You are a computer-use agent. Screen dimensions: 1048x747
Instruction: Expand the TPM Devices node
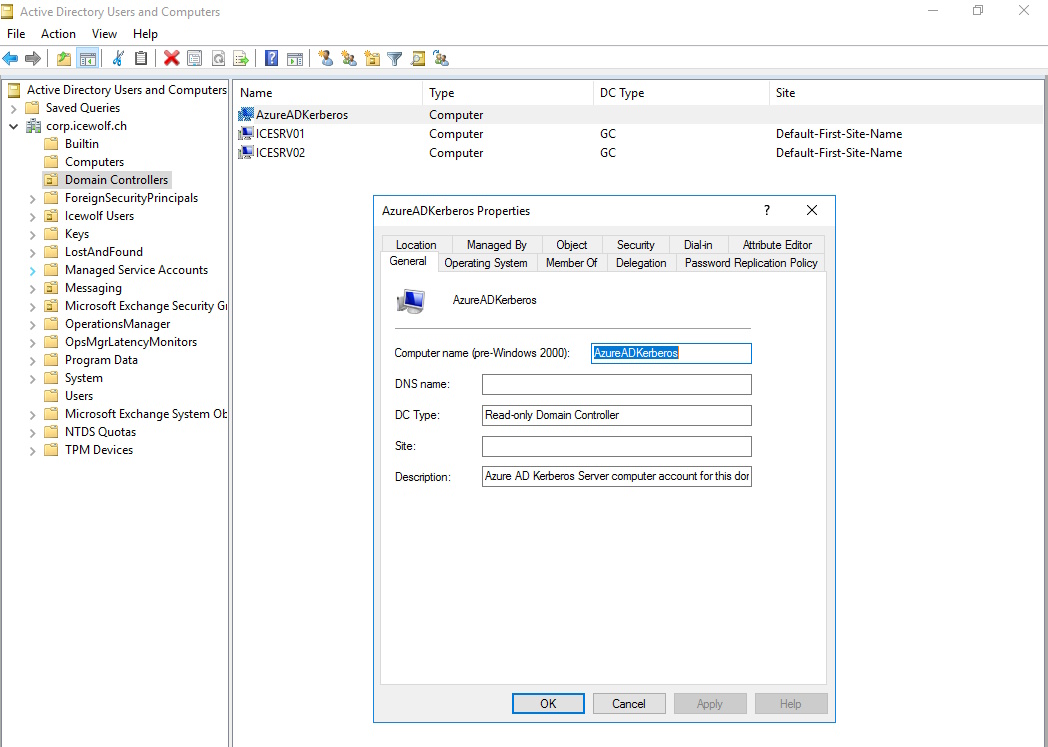(32, 451)
